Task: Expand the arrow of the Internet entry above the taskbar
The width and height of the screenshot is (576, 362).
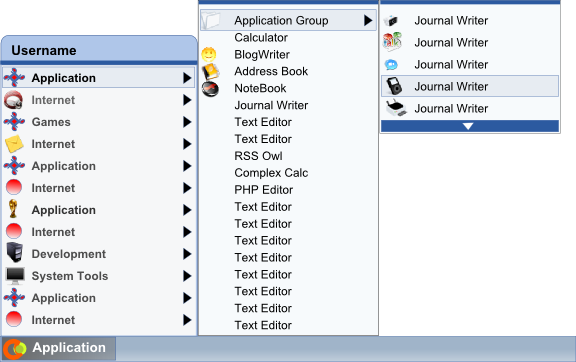Action: pos(187,320)
